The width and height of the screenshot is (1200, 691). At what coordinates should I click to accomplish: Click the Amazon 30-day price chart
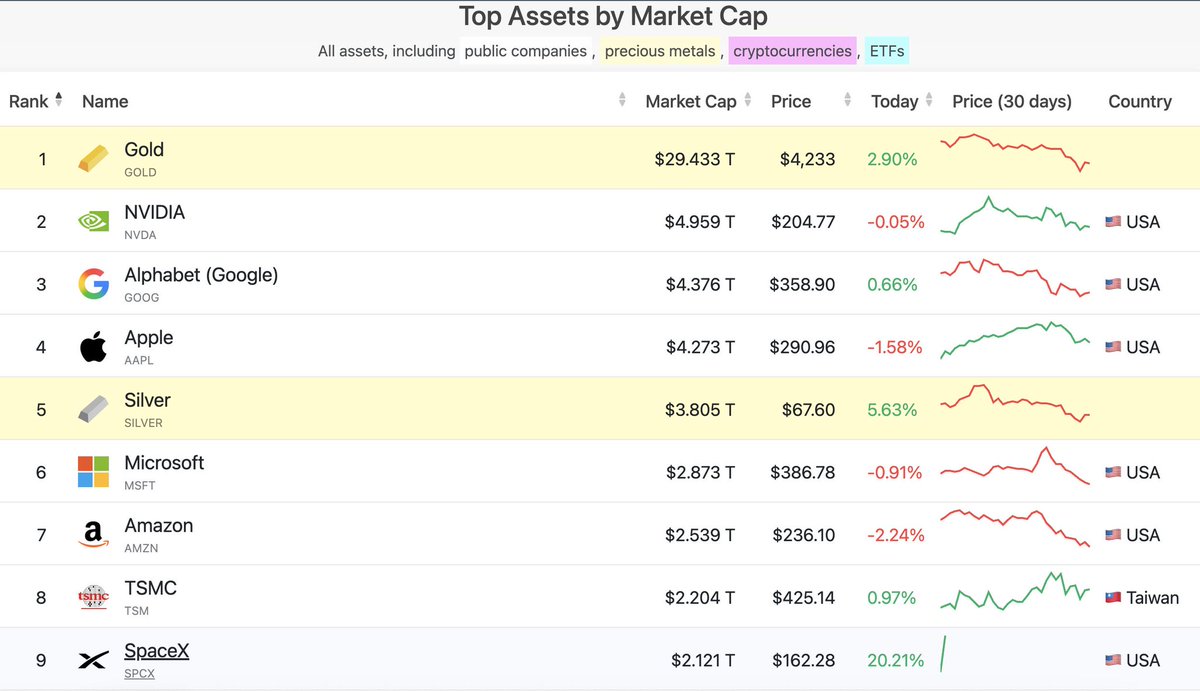pyautogui.click(x=1015, y=528)
